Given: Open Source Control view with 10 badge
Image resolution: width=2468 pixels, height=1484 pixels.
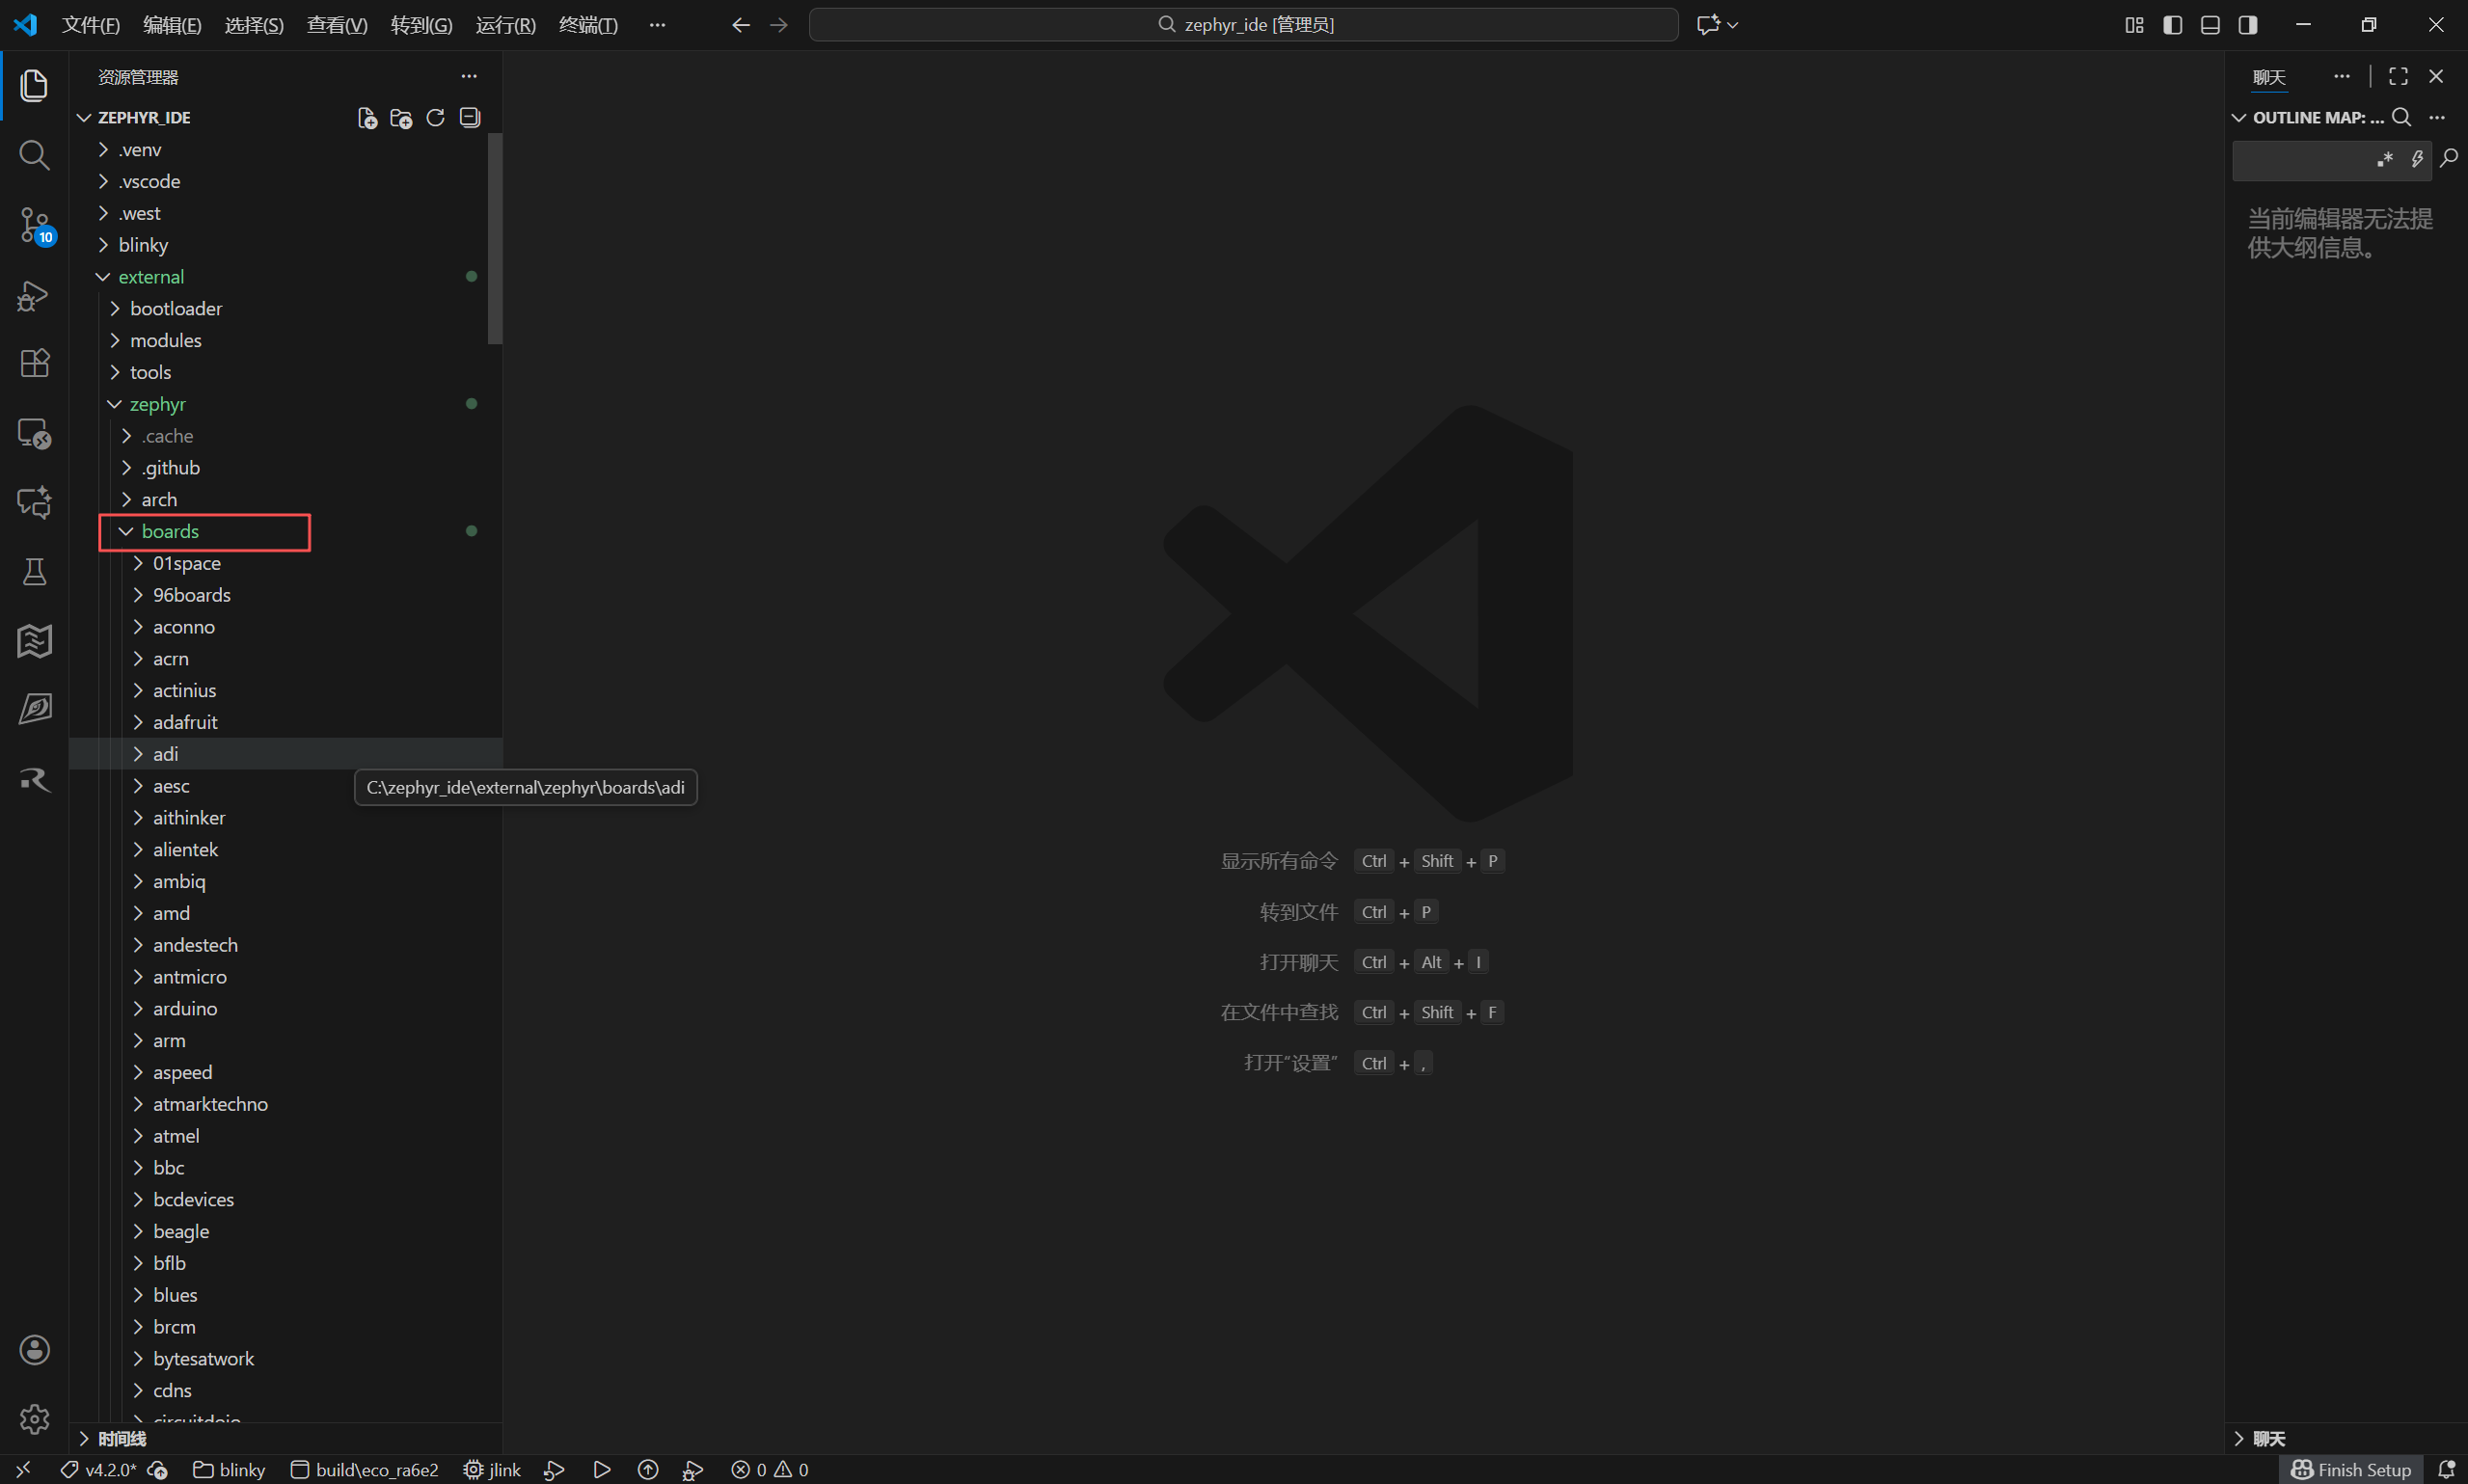Looking at the screenshot, I should click(34, 225).
